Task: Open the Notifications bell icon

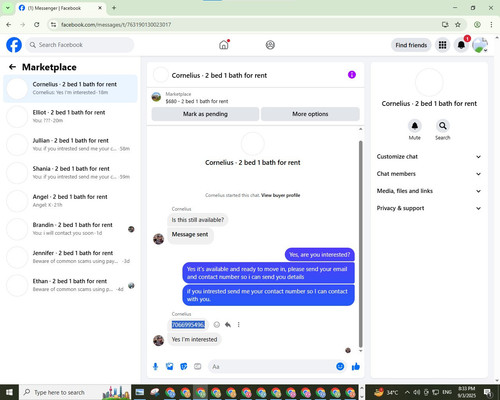Action: click(461, 45)
